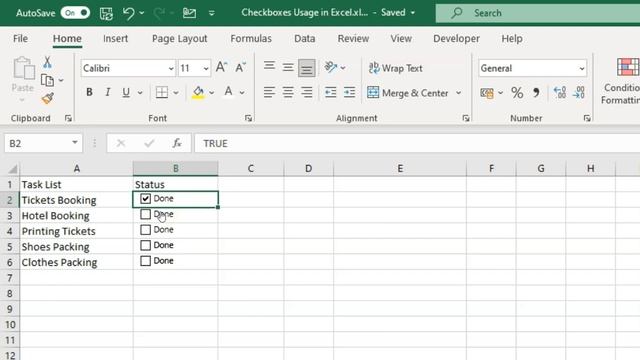This screenshot has height=360, width=640.
Task: Switch to the Page Layout tab
Action: coord(180,38)
